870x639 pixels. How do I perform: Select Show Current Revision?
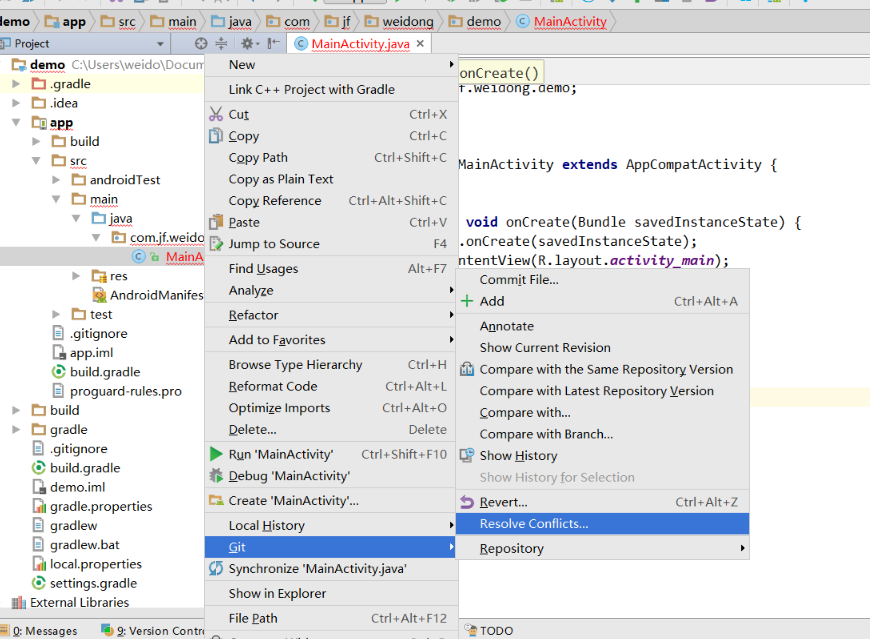coord(603,348)
